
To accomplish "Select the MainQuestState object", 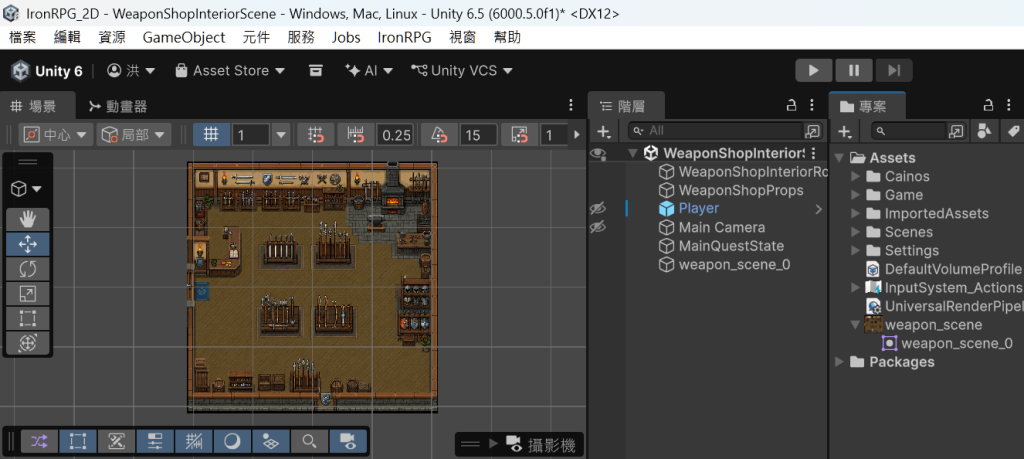I will click(x=722, y=246).
